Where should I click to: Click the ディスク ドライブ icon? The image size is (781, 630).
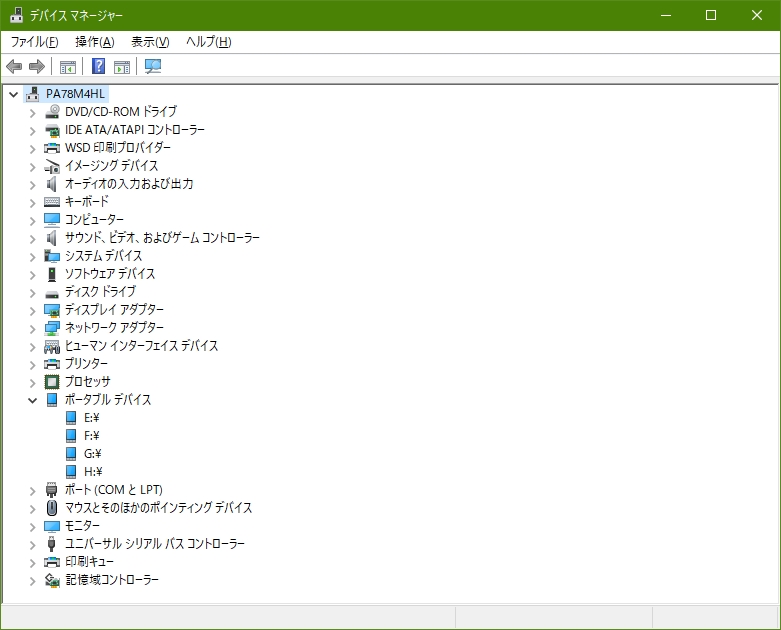pyautogui.click(x=52, y=293)
